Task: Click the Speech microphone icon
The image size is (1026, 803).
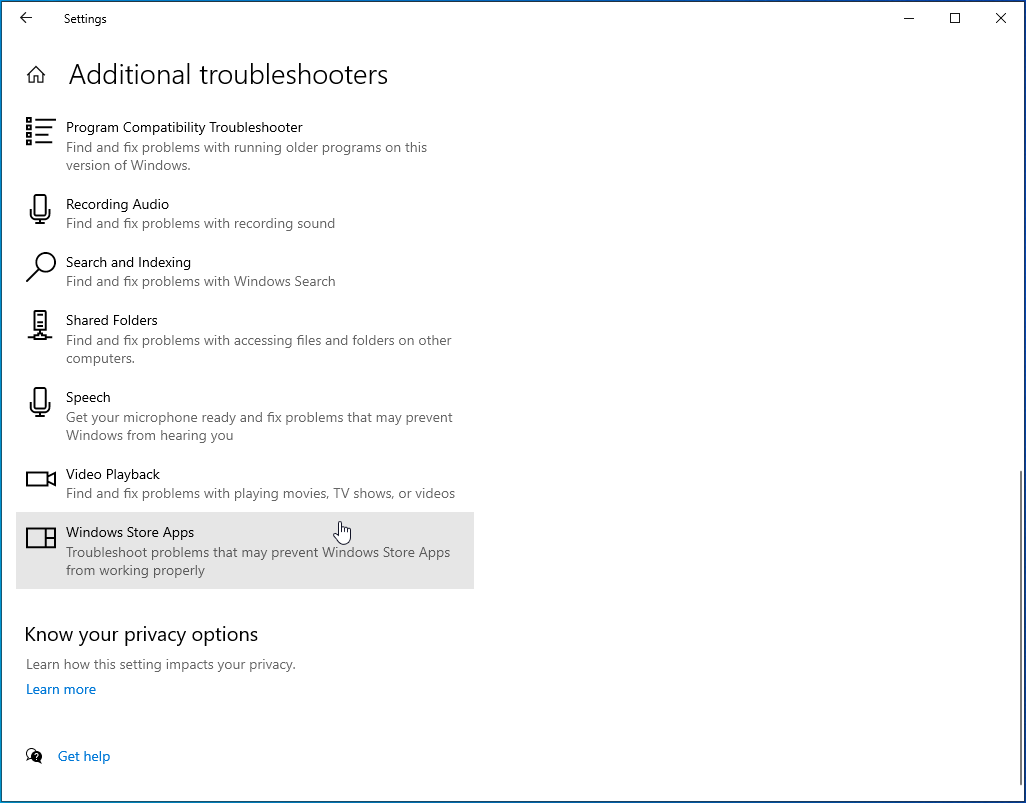Action: (x=40, y=402)
